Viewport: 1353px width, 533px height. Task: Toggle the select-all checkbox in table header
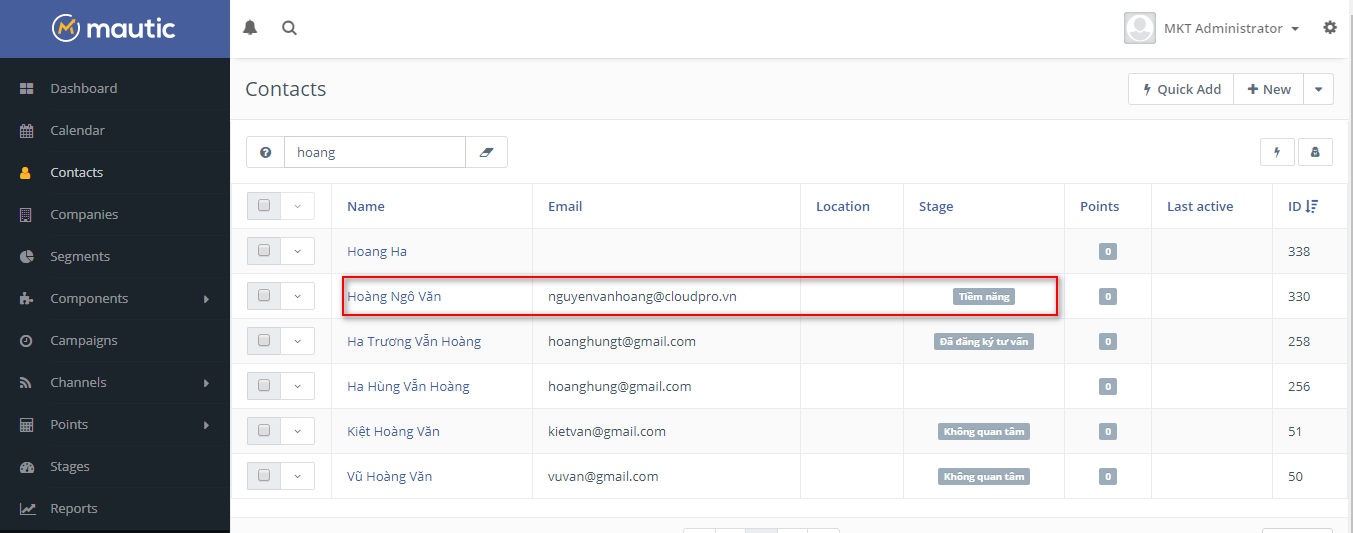point(264,206)
